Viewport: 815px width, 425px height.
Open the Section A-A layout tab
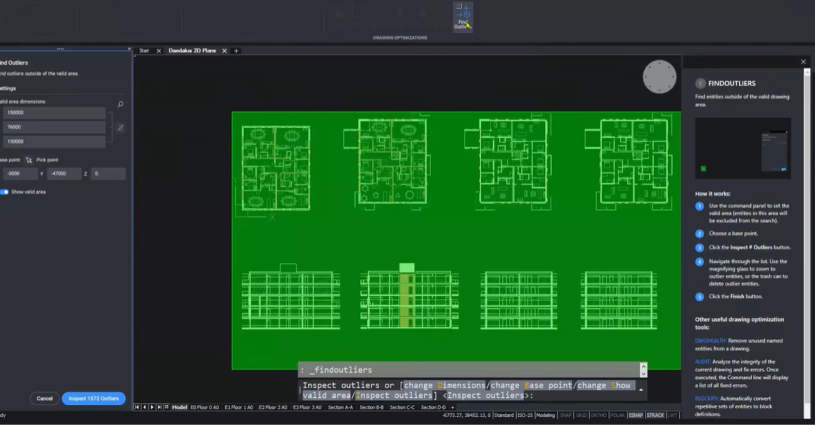pyautogui.click(x=340, y=407)
